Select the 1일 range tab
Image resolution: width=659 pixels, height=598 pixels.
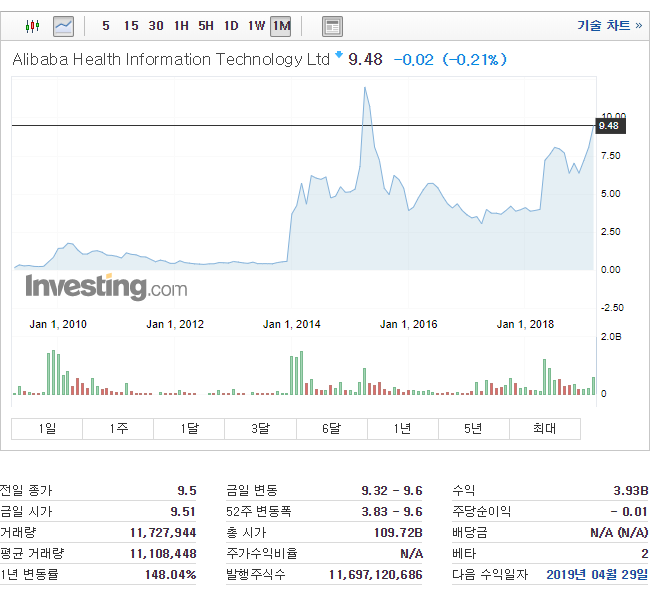pos(47,429)
